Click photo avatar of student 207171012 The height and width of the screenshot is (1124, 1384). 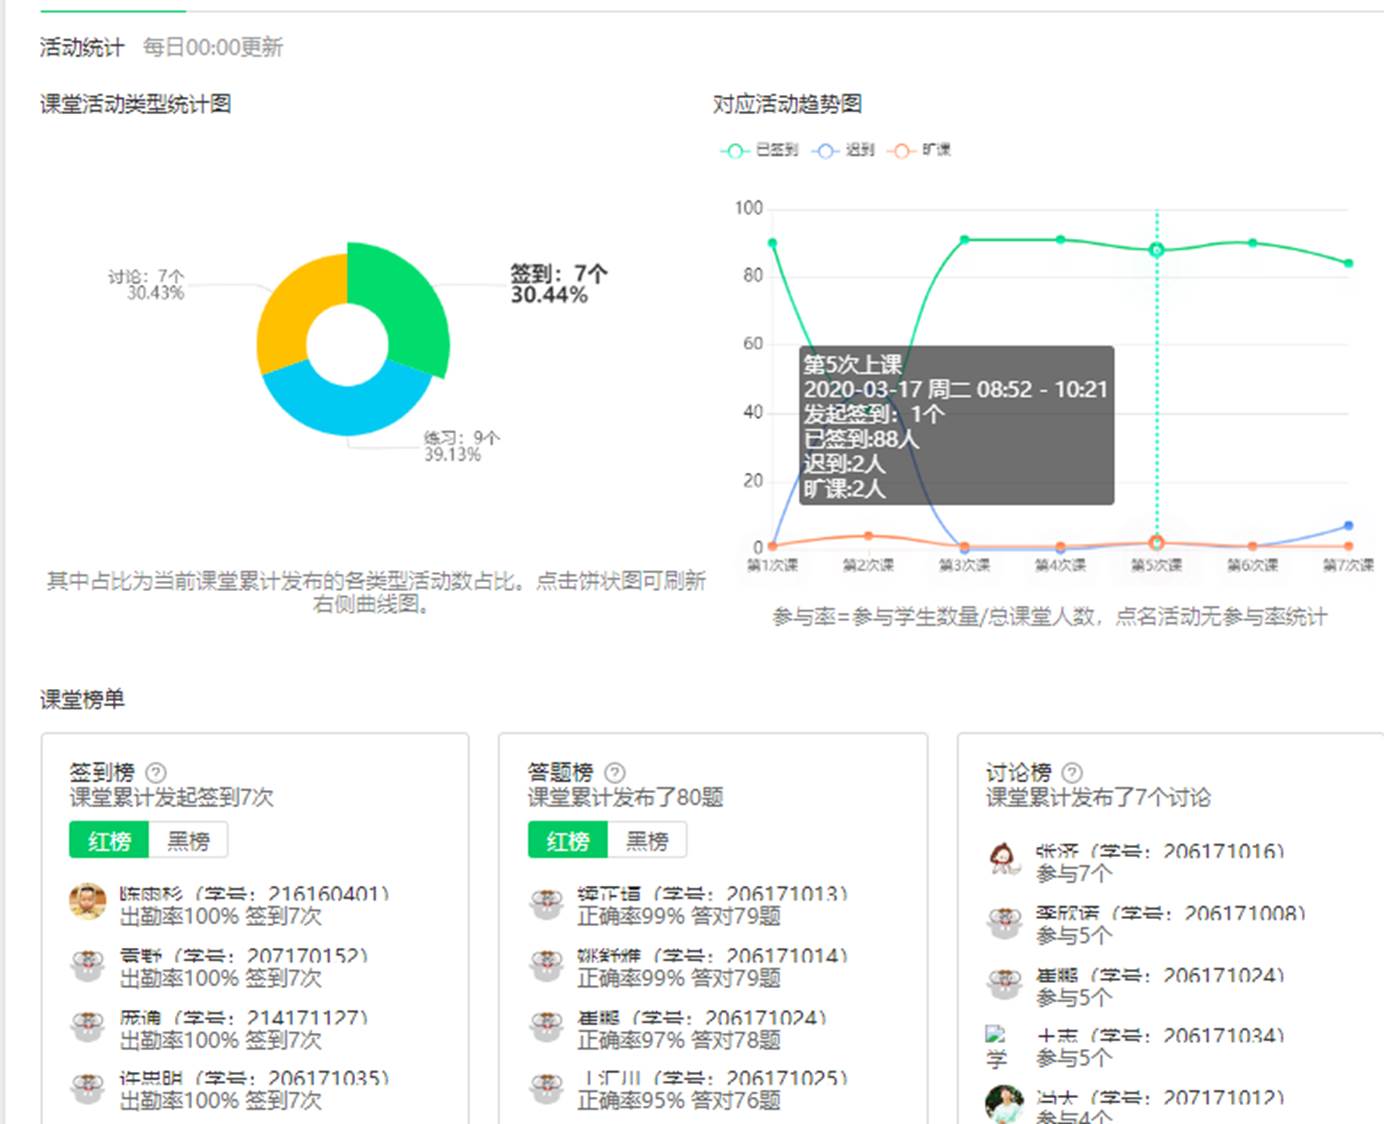[1004, 1103]
